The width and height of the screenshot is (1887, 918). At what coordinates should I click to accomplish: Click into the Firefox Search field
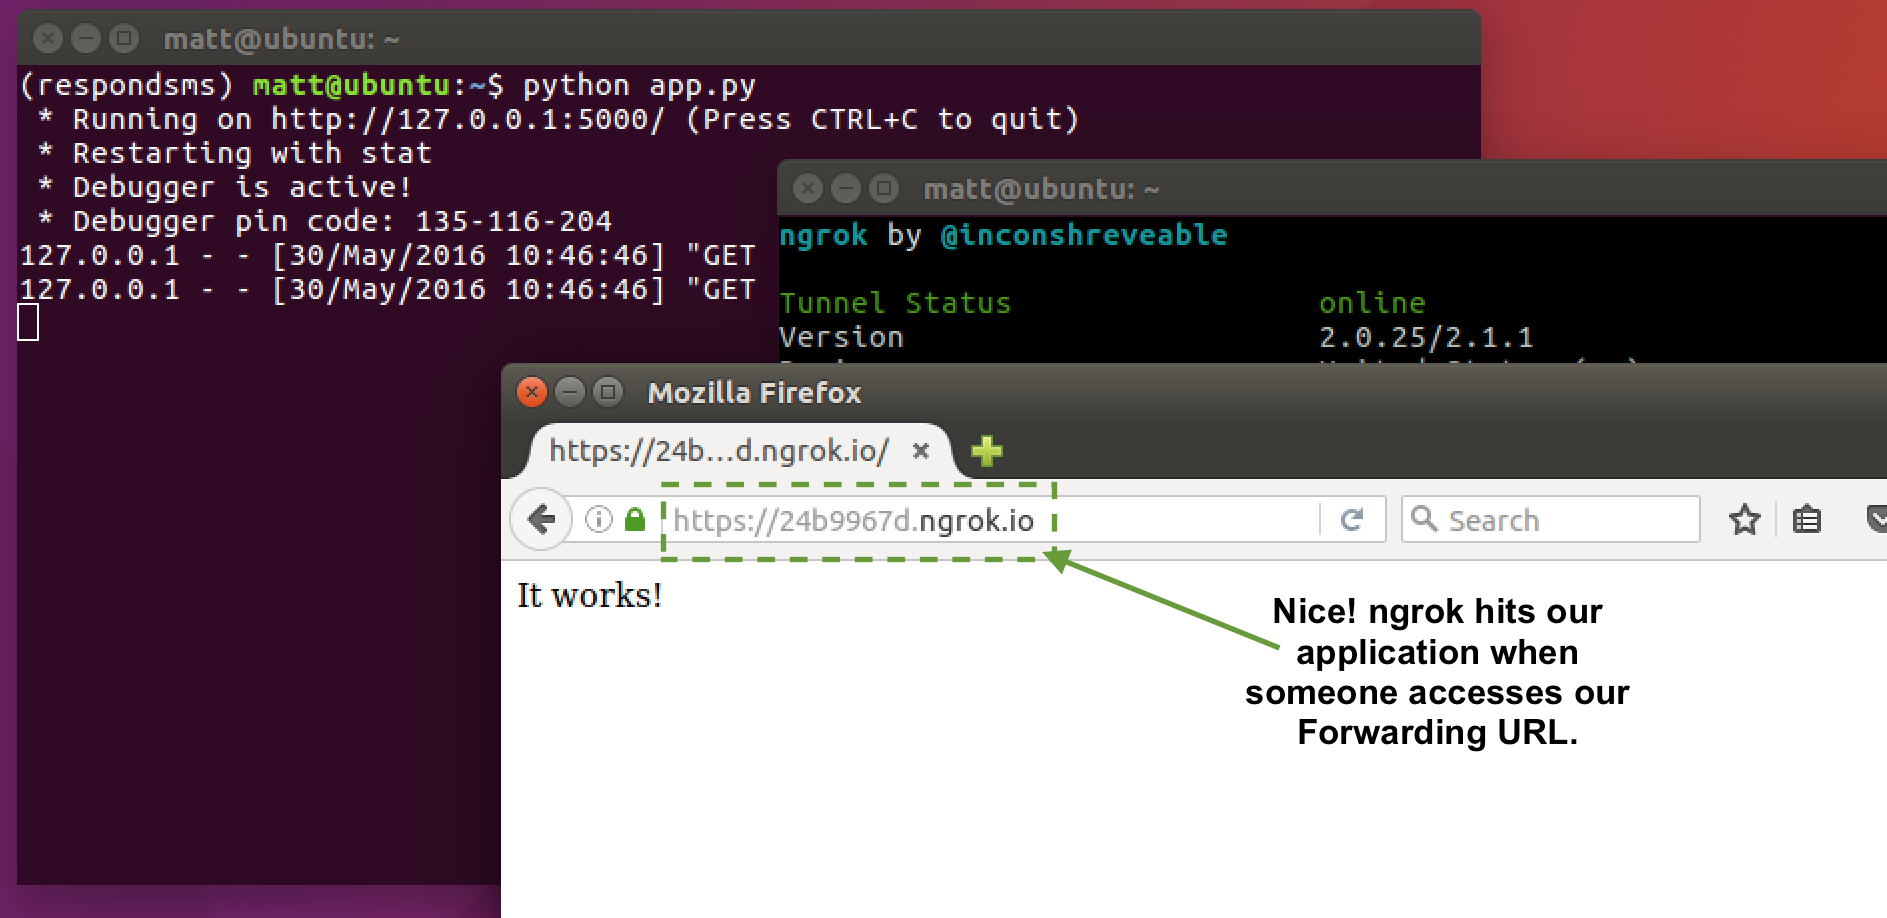click(x=1551, y=520)
